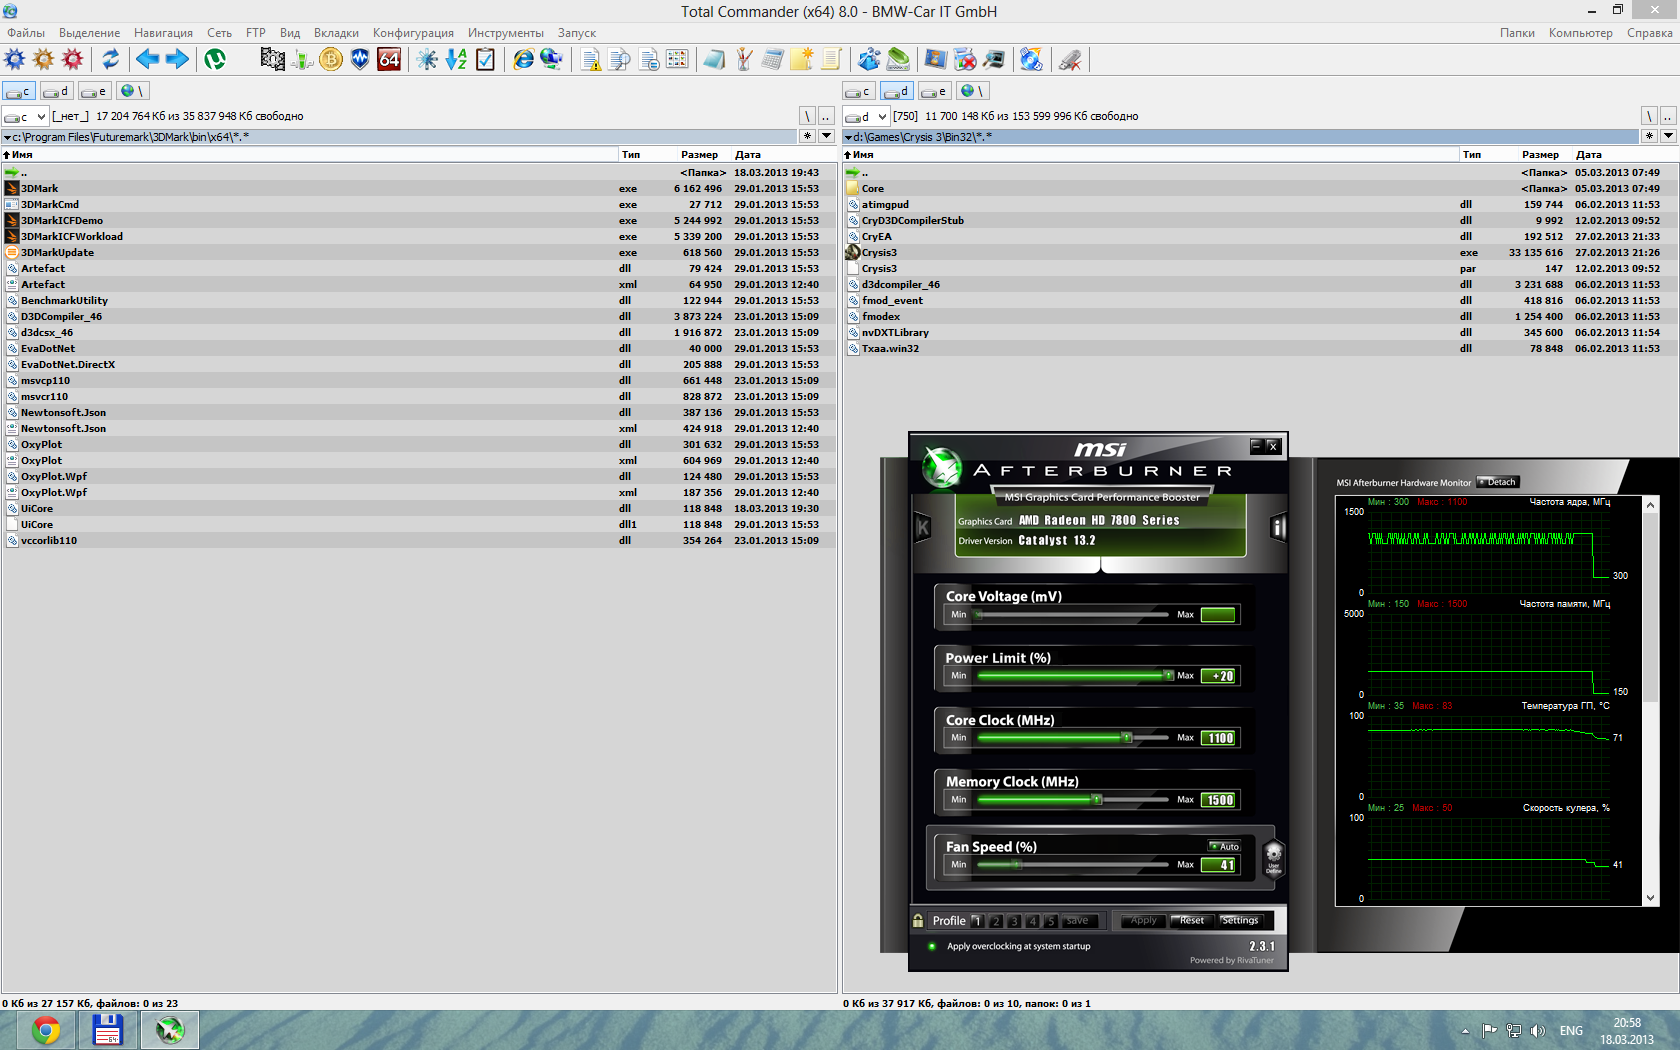
Task: Click the disc with music note icon
Action: coord(1031,59)
